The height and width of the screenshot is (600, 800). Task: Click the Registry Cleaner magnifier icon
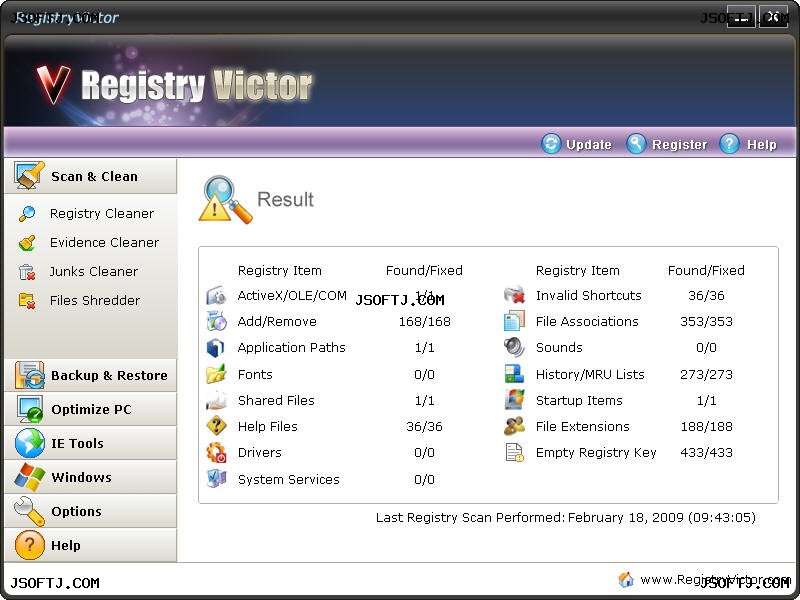coord(27,214)
